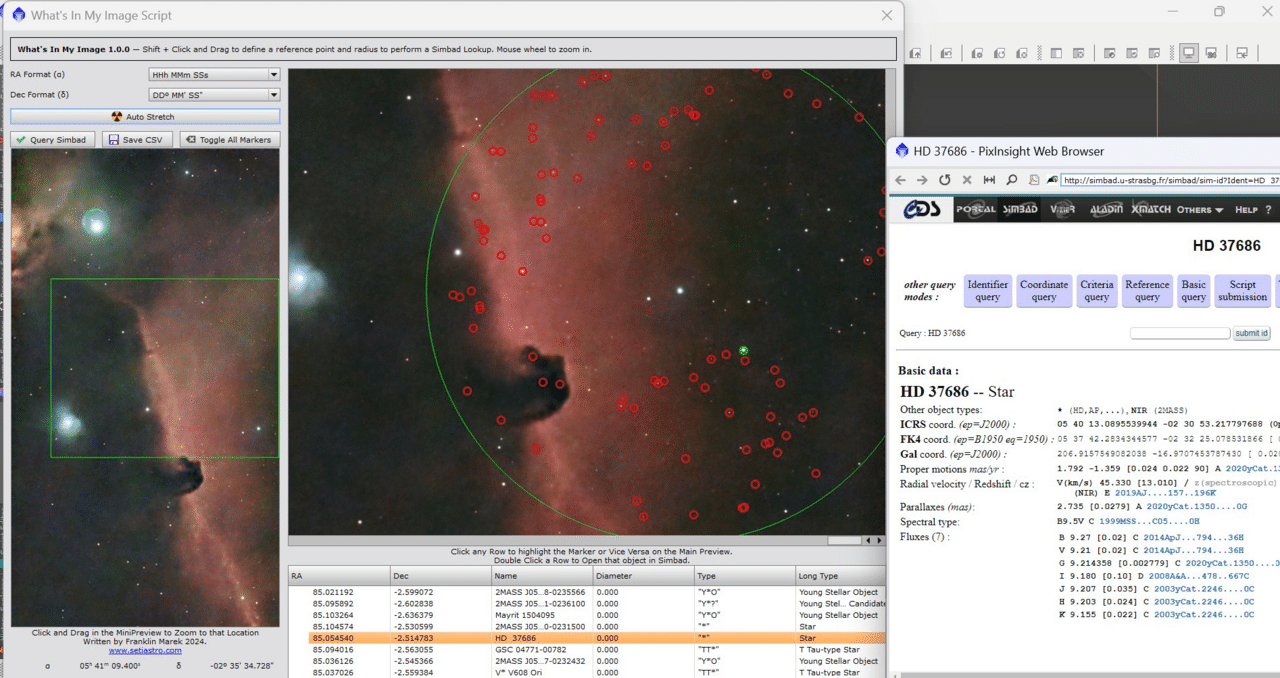This screenshot has height=678, width=1280.
Task: Click the forward navigation arrow in the browser
Action: click(x=922, y=180)
